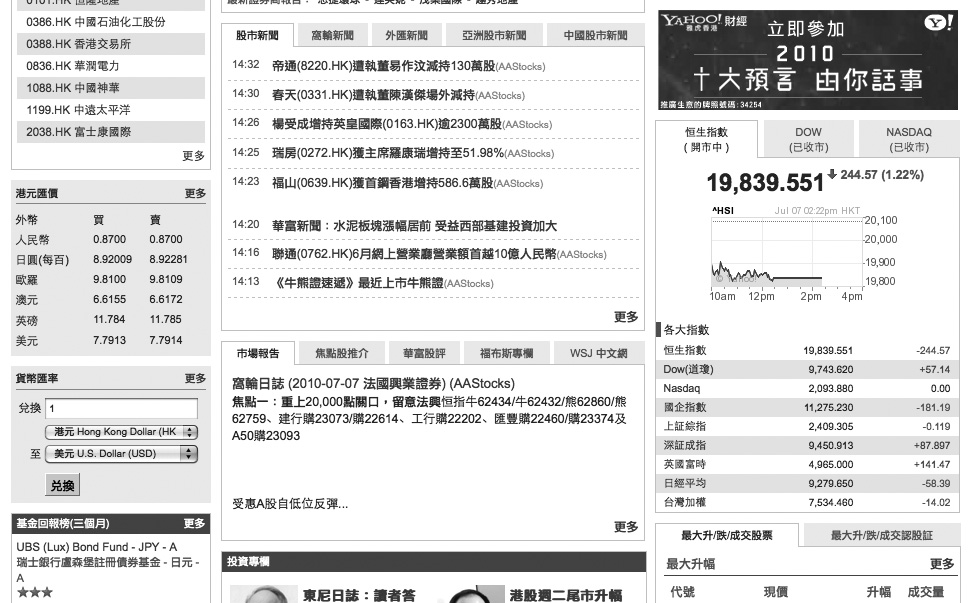Select the WSJ 中文網 tab

[598, 353]
